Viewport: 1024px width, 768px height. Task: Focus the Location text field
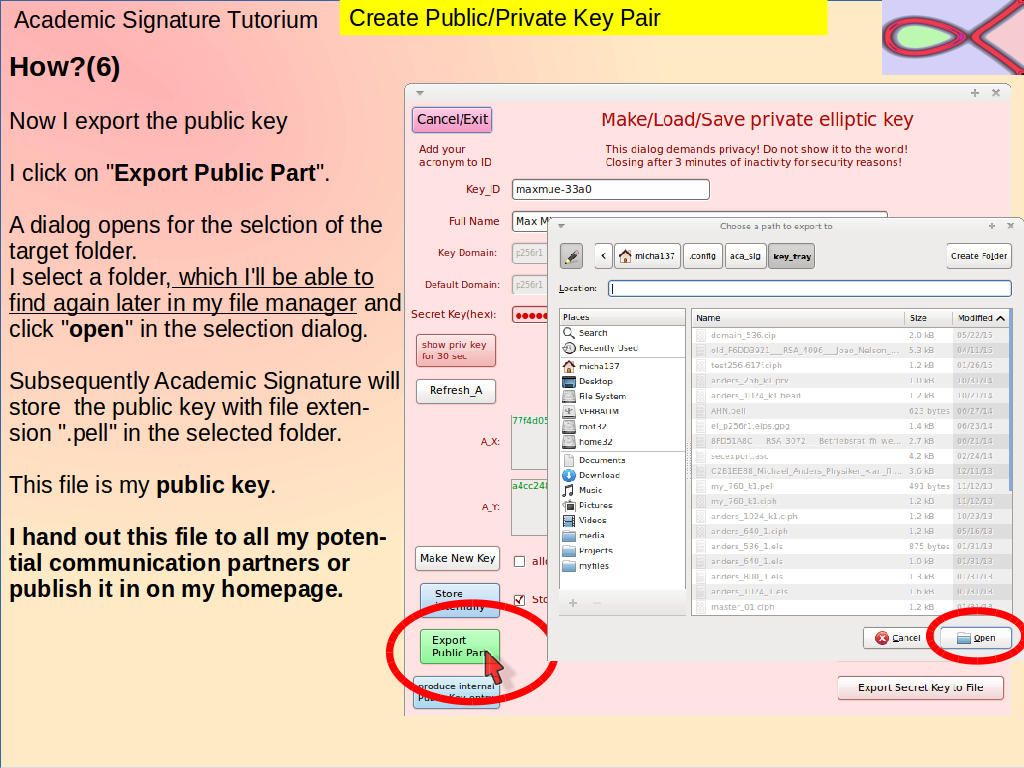pyautogui.click(x=810, y=288)
